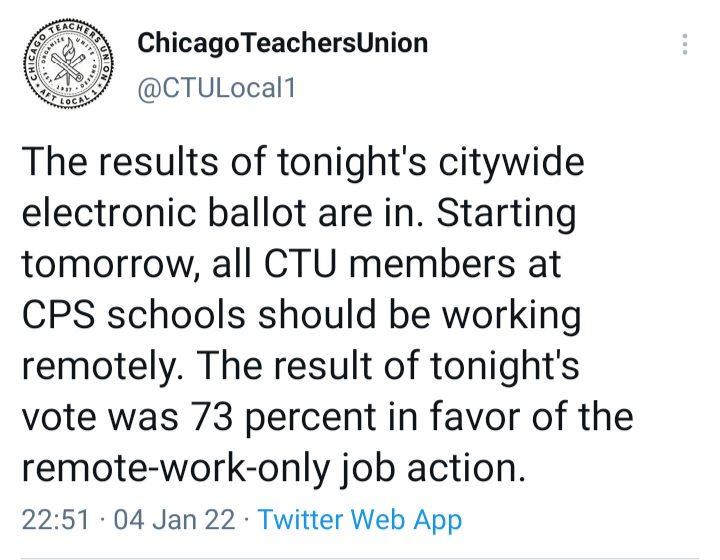
Task: Click the tweet's first line about tonight's citywide
Action: pyautogui.click(x=303, y=162)
